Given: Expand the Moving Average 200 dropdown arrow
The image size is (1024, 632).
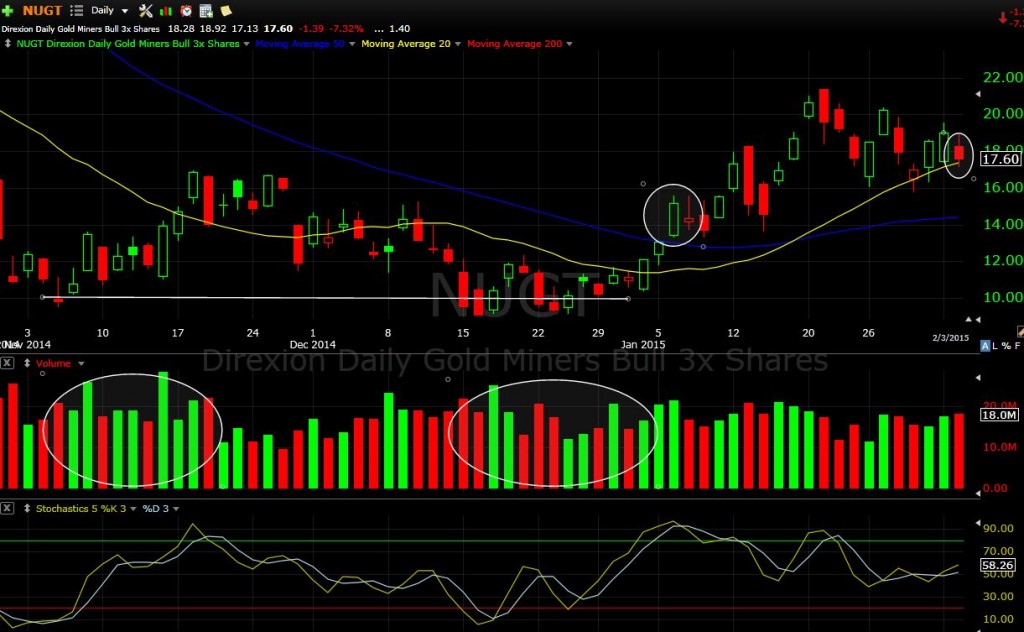Looking at the screenshot, I should [569, 44].
